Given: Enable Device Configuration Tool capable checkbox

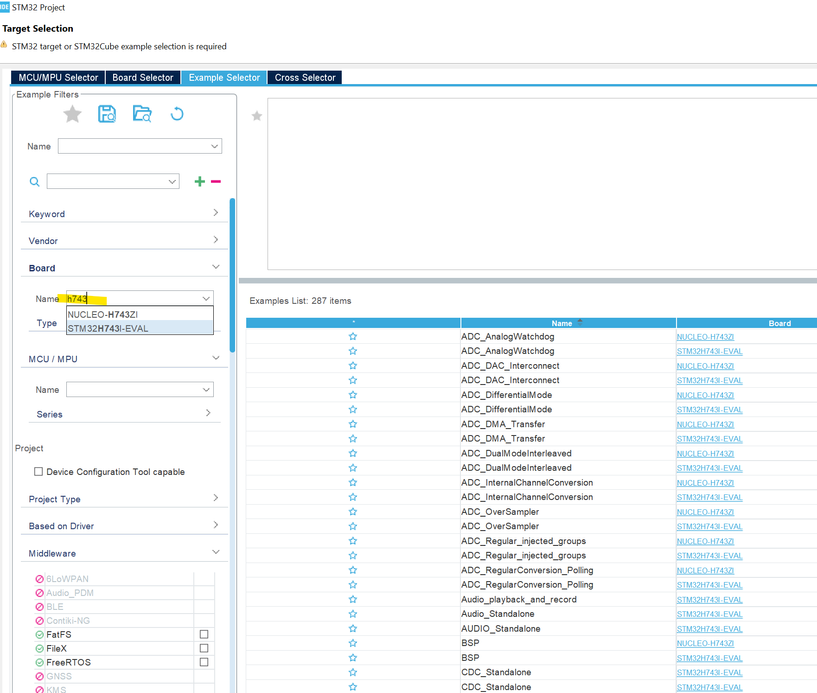Looking at the screenshot, I should pyautogui.click(x=38, y=472).
